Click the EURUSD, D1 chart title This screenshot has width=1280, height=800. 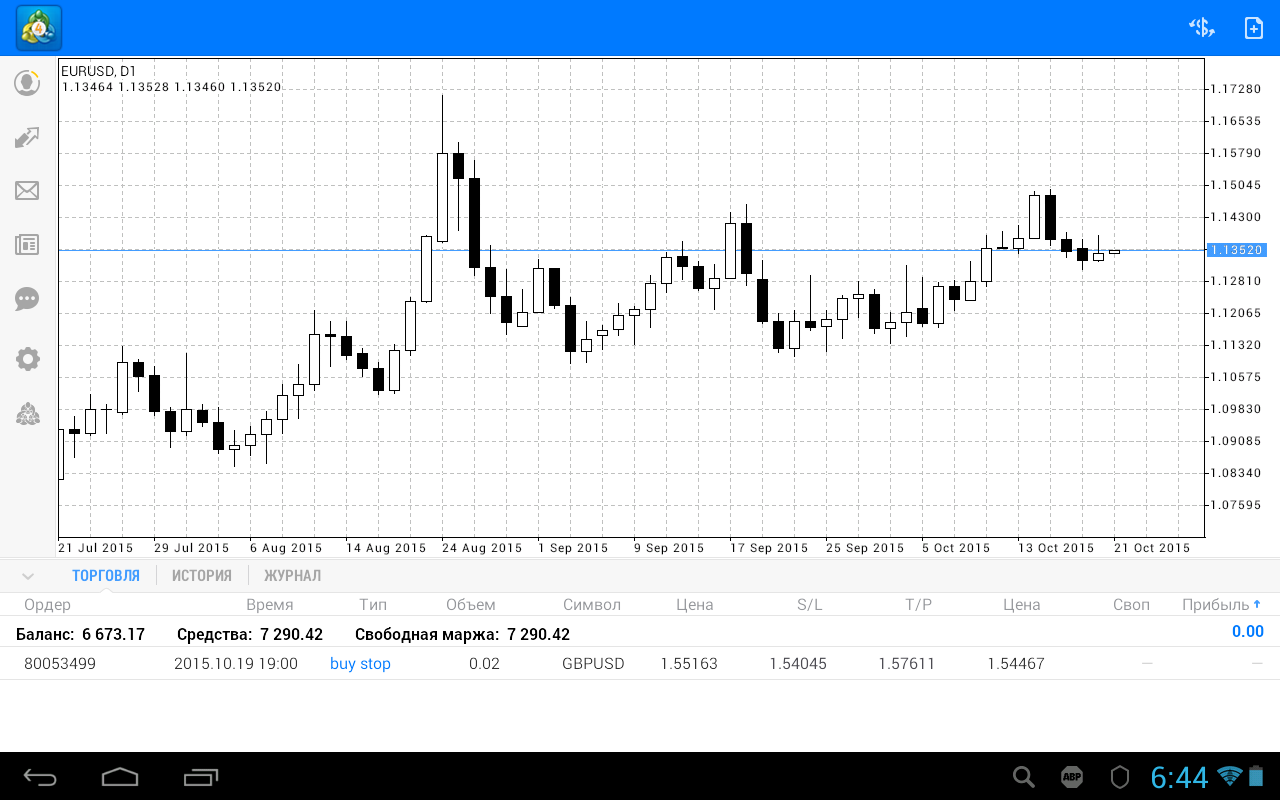(99, 71)
